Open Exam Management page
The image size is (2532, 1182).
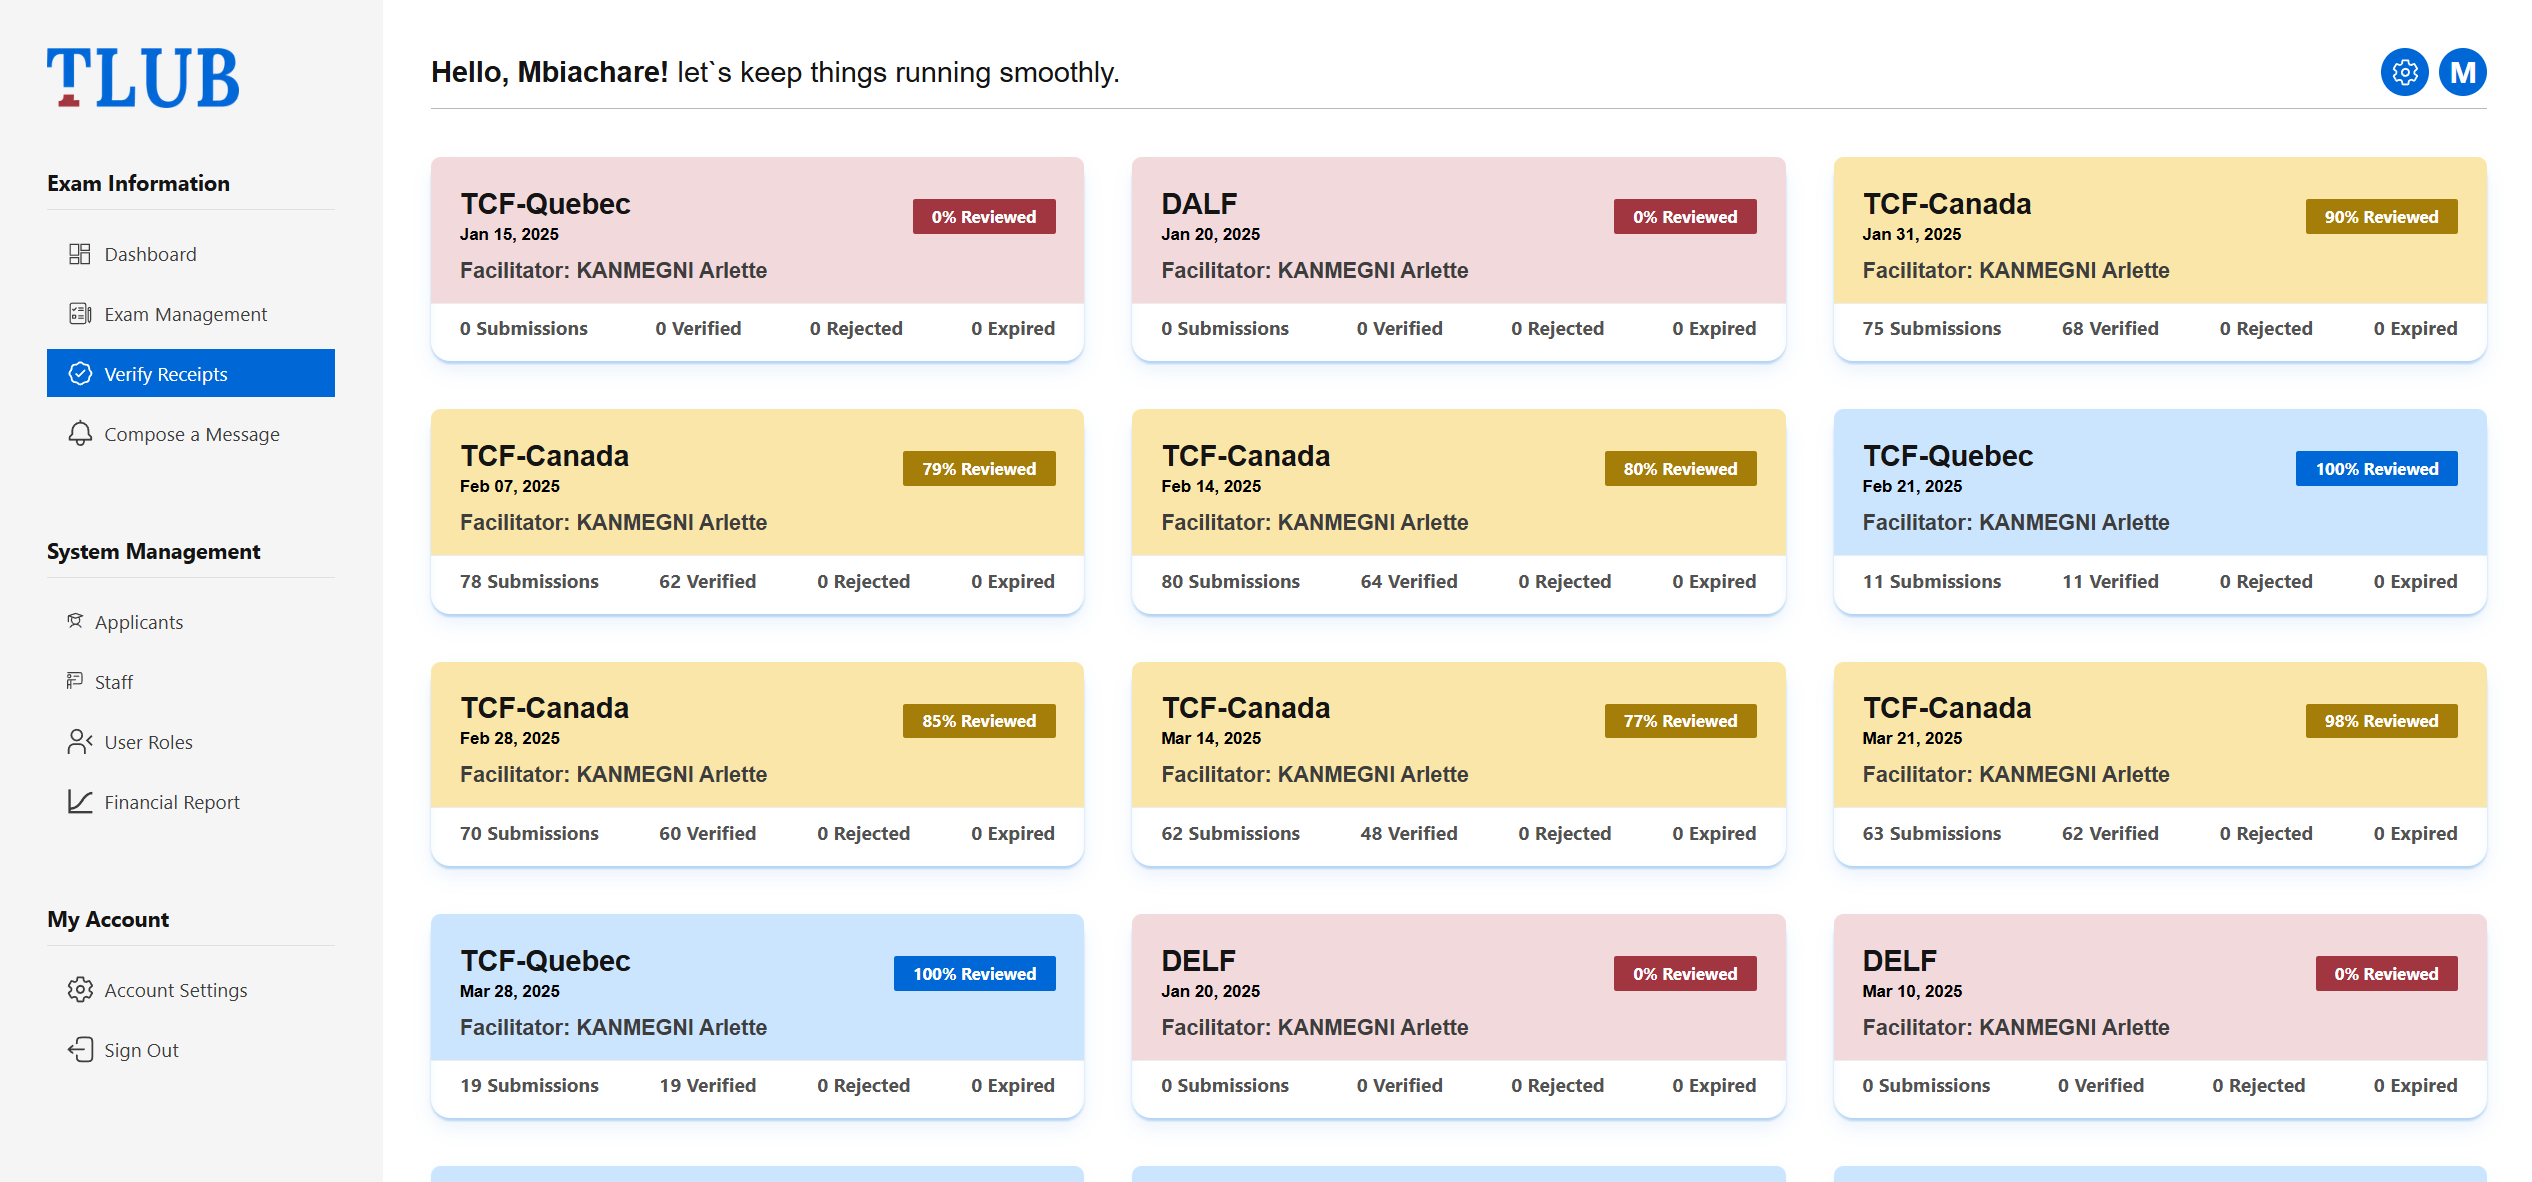click(191, 314)
